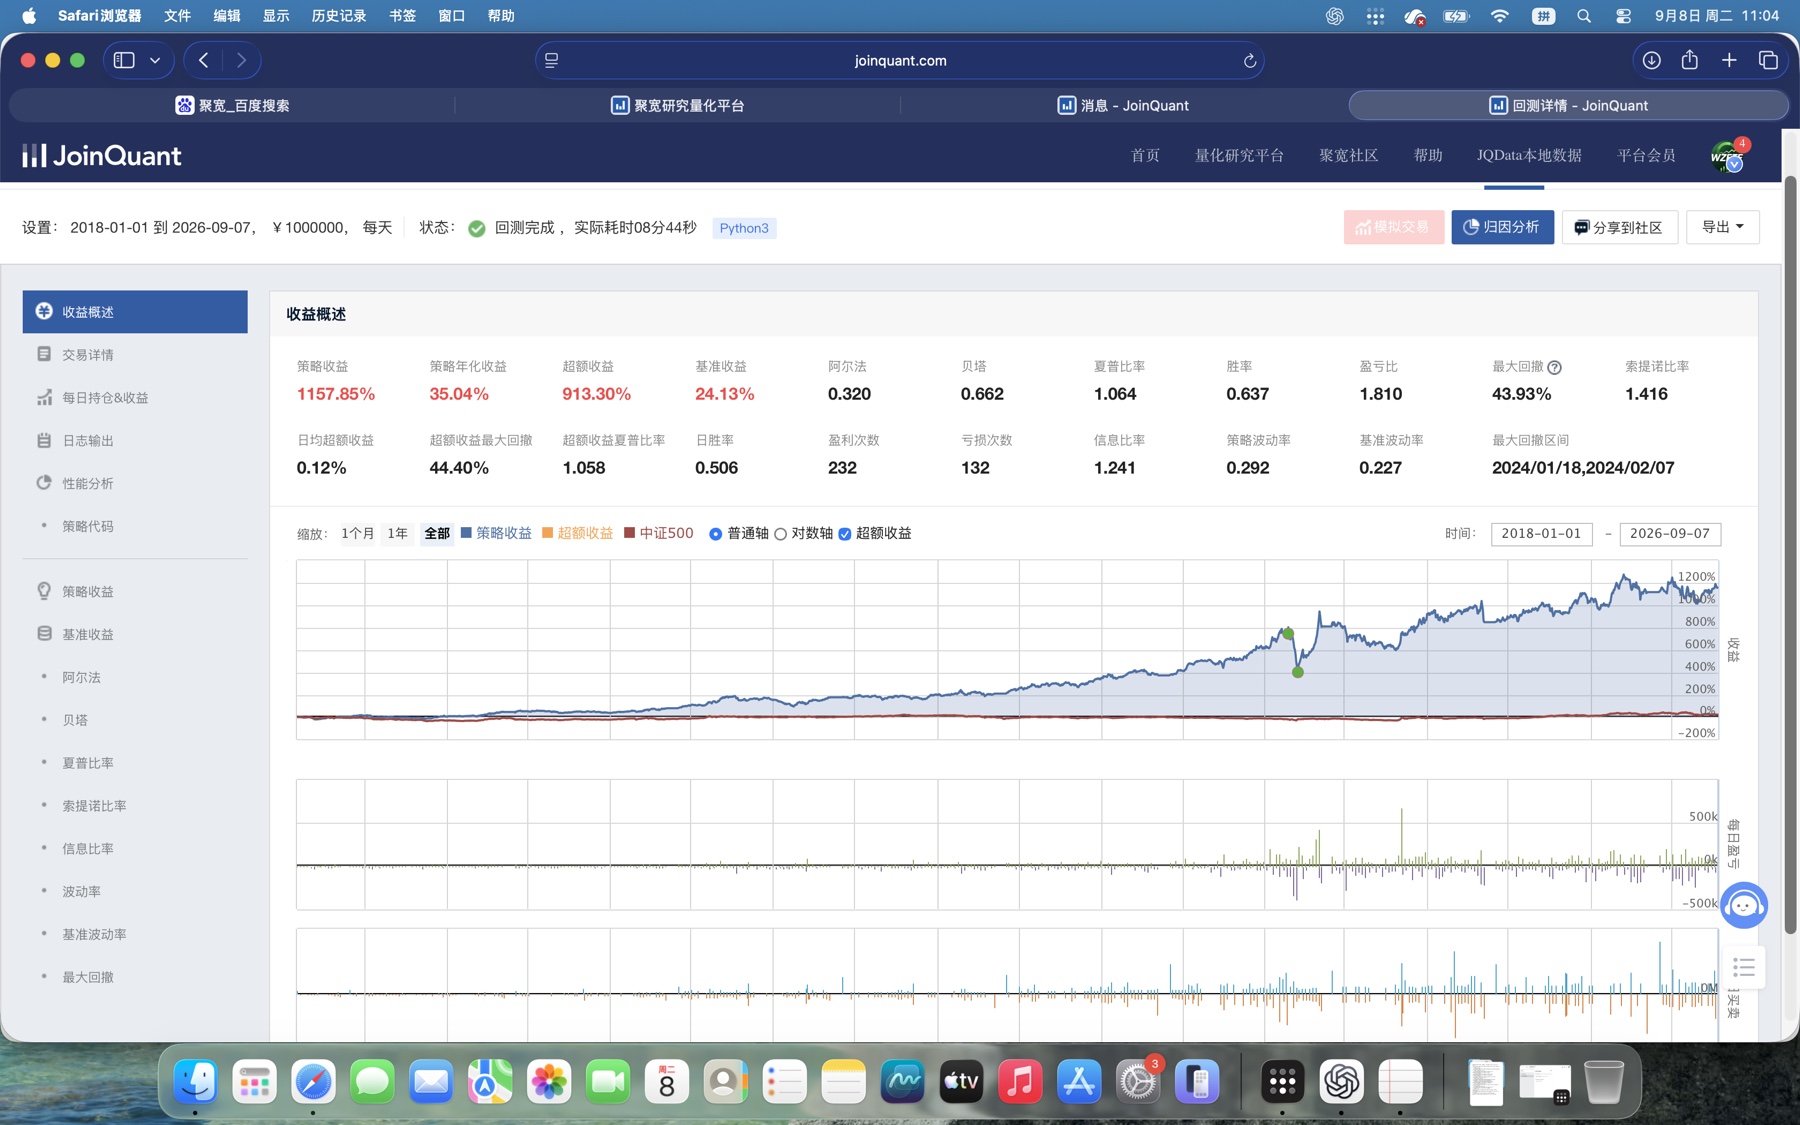Viewport: 1800px width, 1125px height.
Task: Open the Safari downloads icon
Action: tap(1652, 60)
